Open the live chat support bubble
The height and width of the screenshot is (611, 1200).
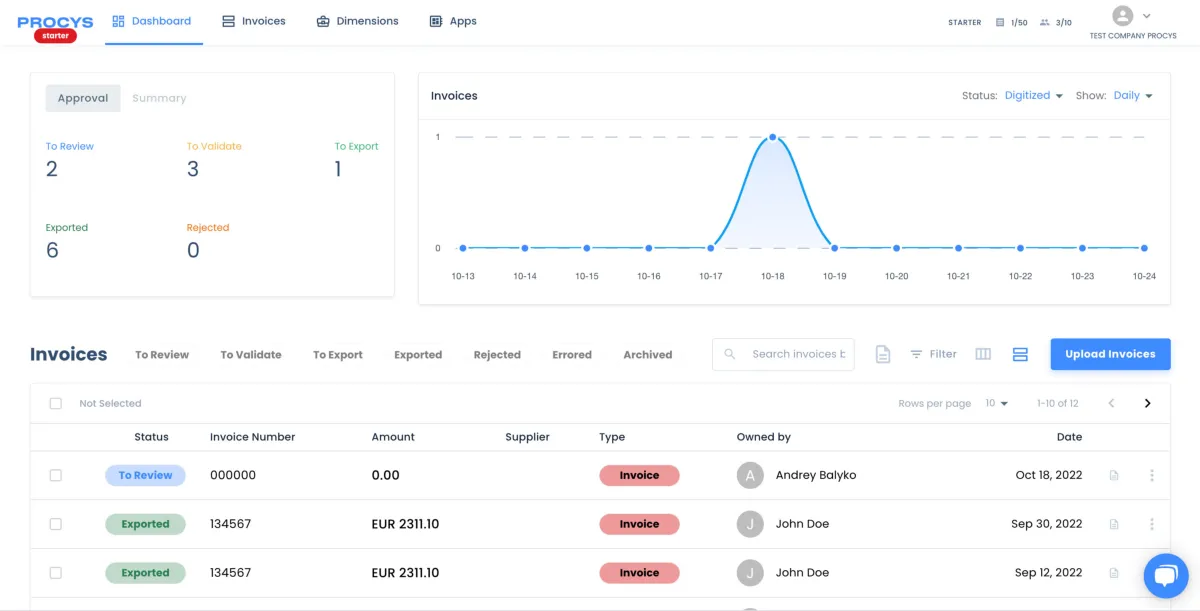pos(1164,575)
